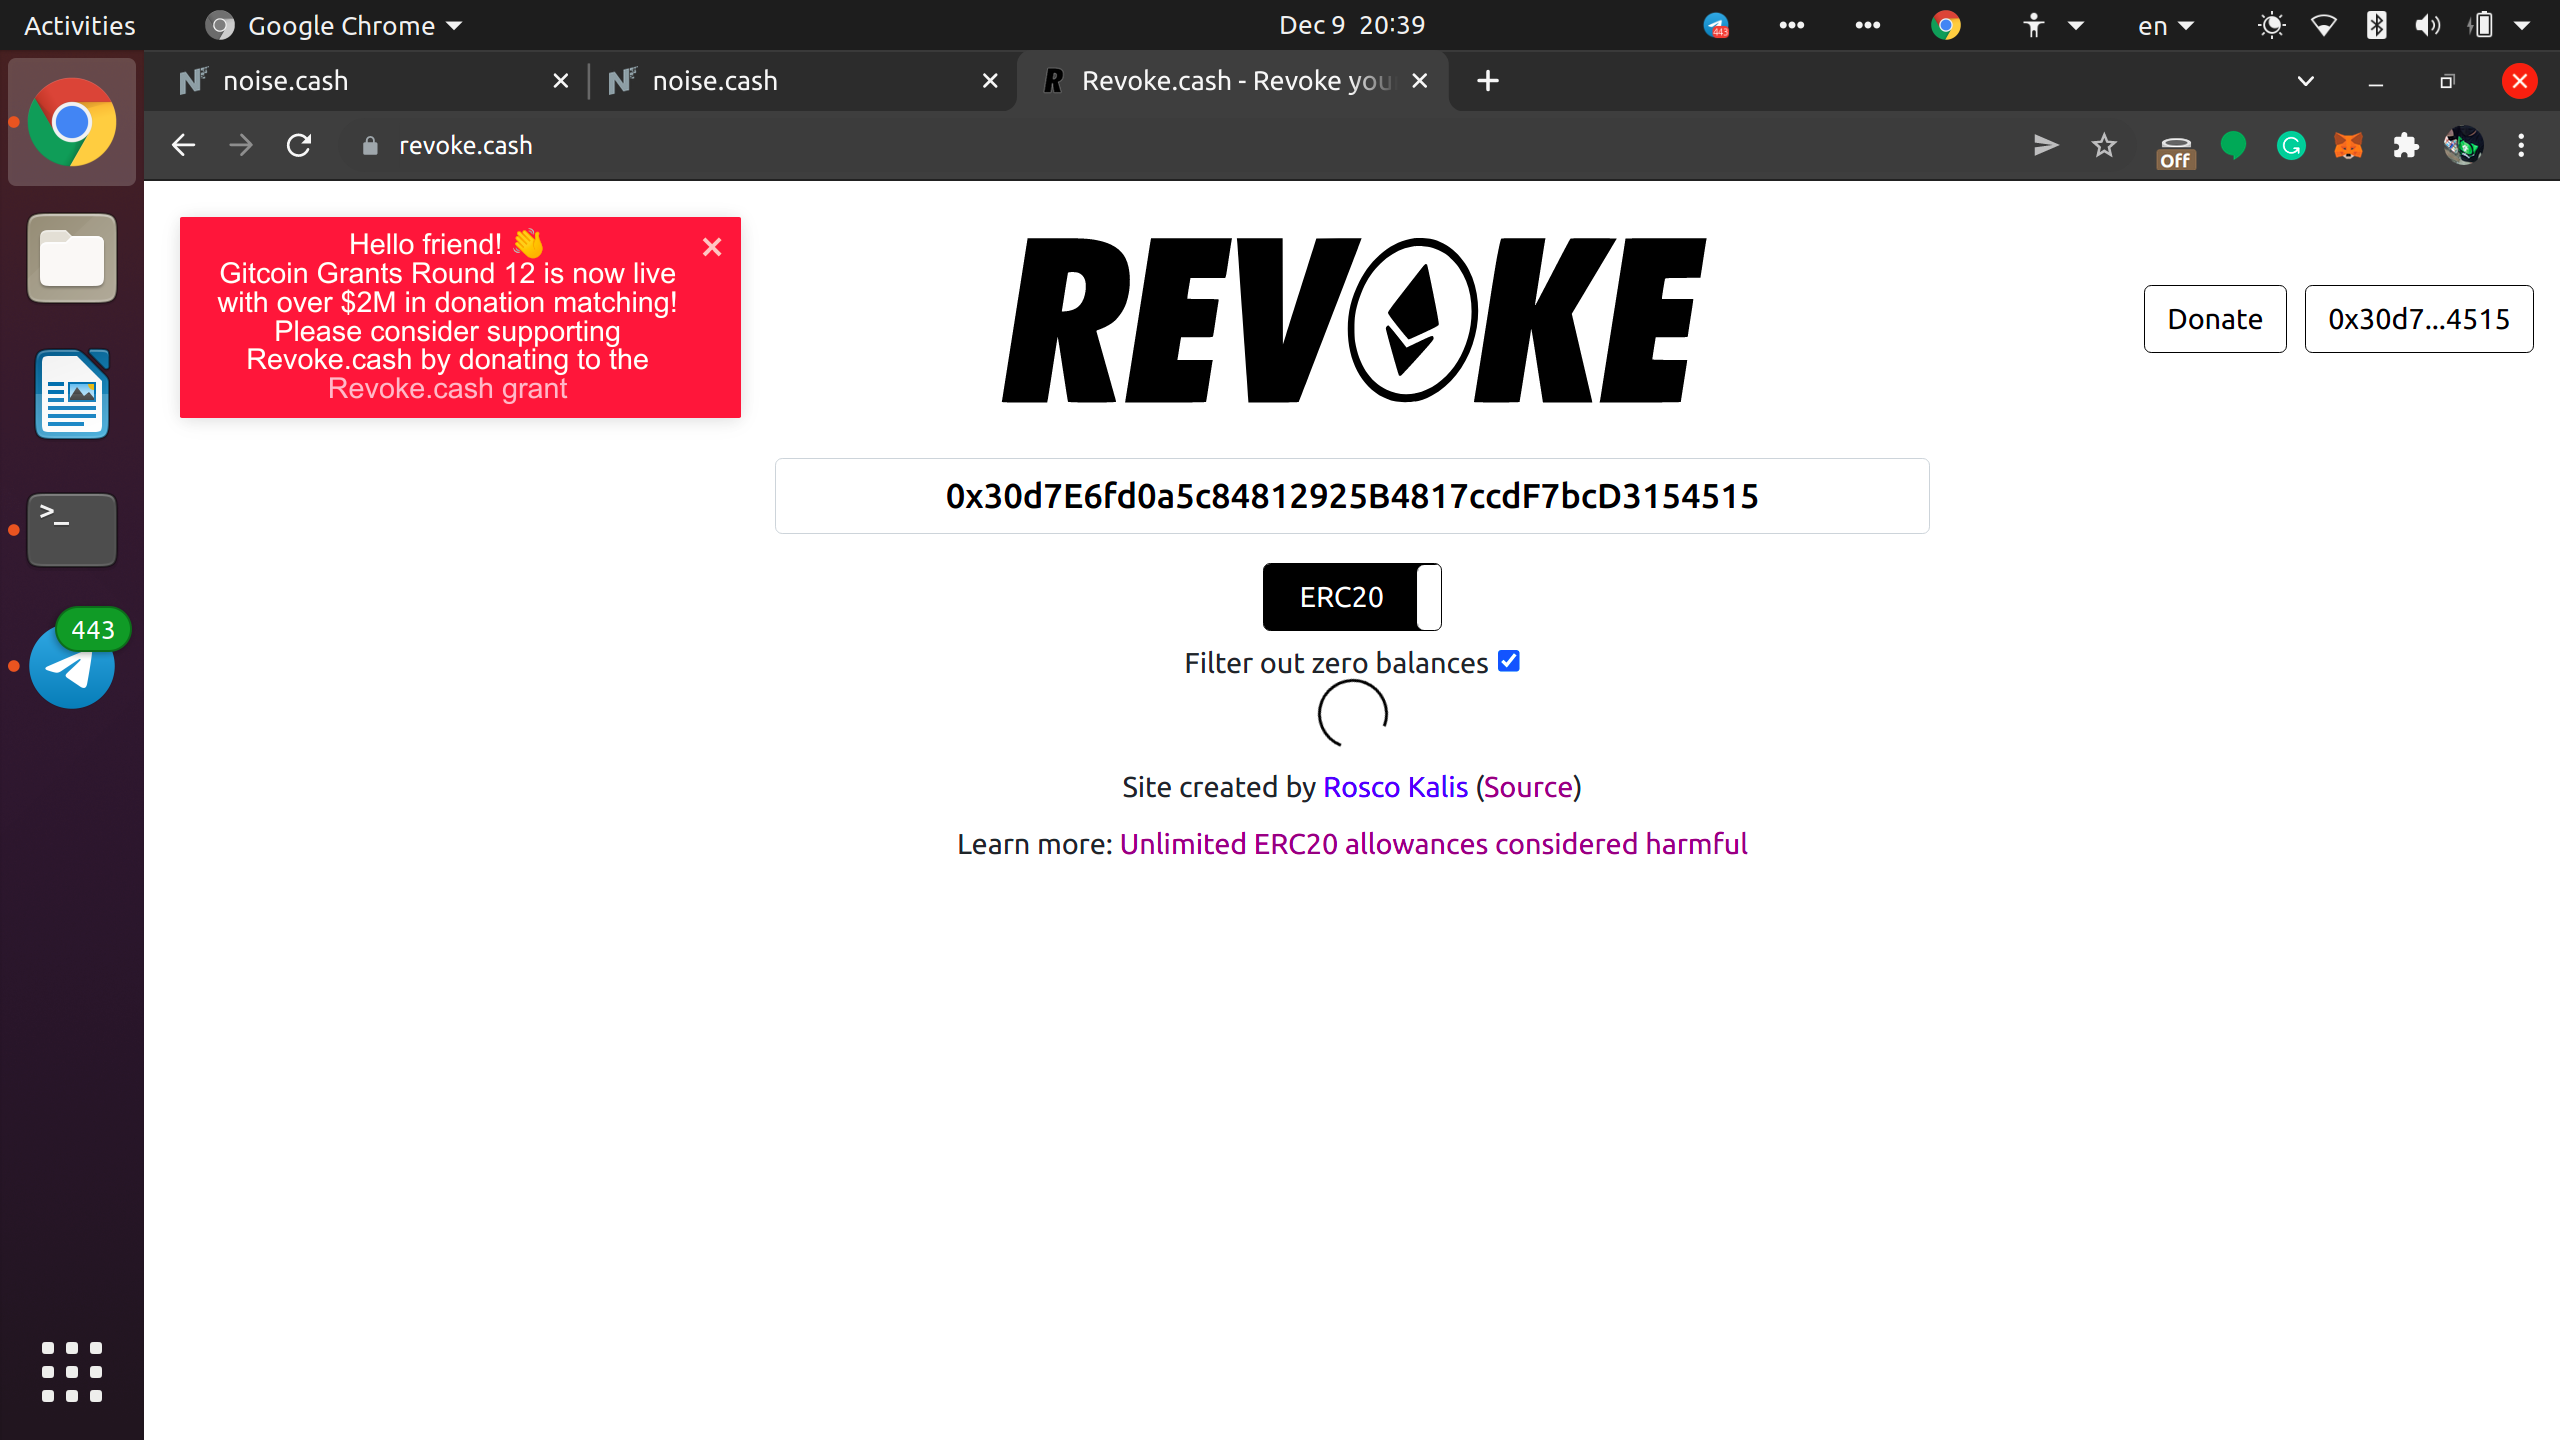
Task: Close the Revoke.cash tab
Action: [x=1420, y=81]
